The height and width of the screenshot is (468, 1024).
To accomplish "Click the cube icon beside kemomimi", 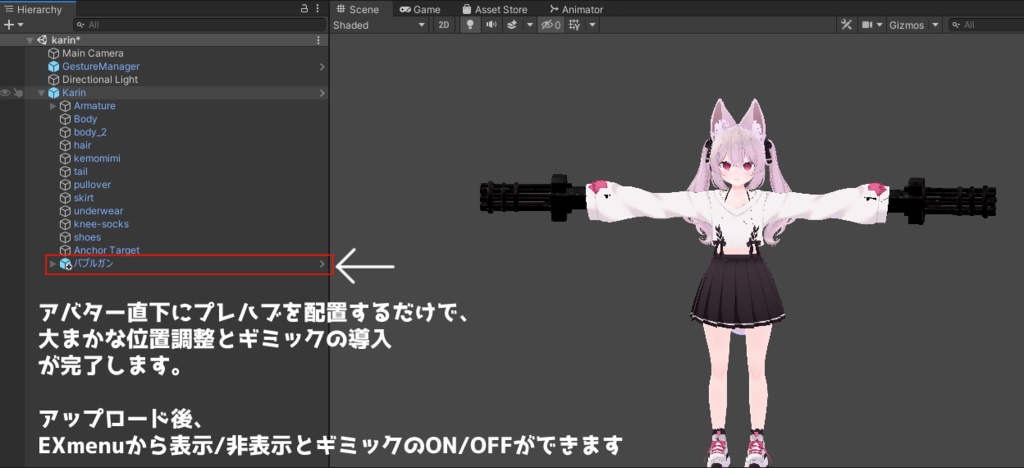I will pyautogui.click(x=65, y=158).
